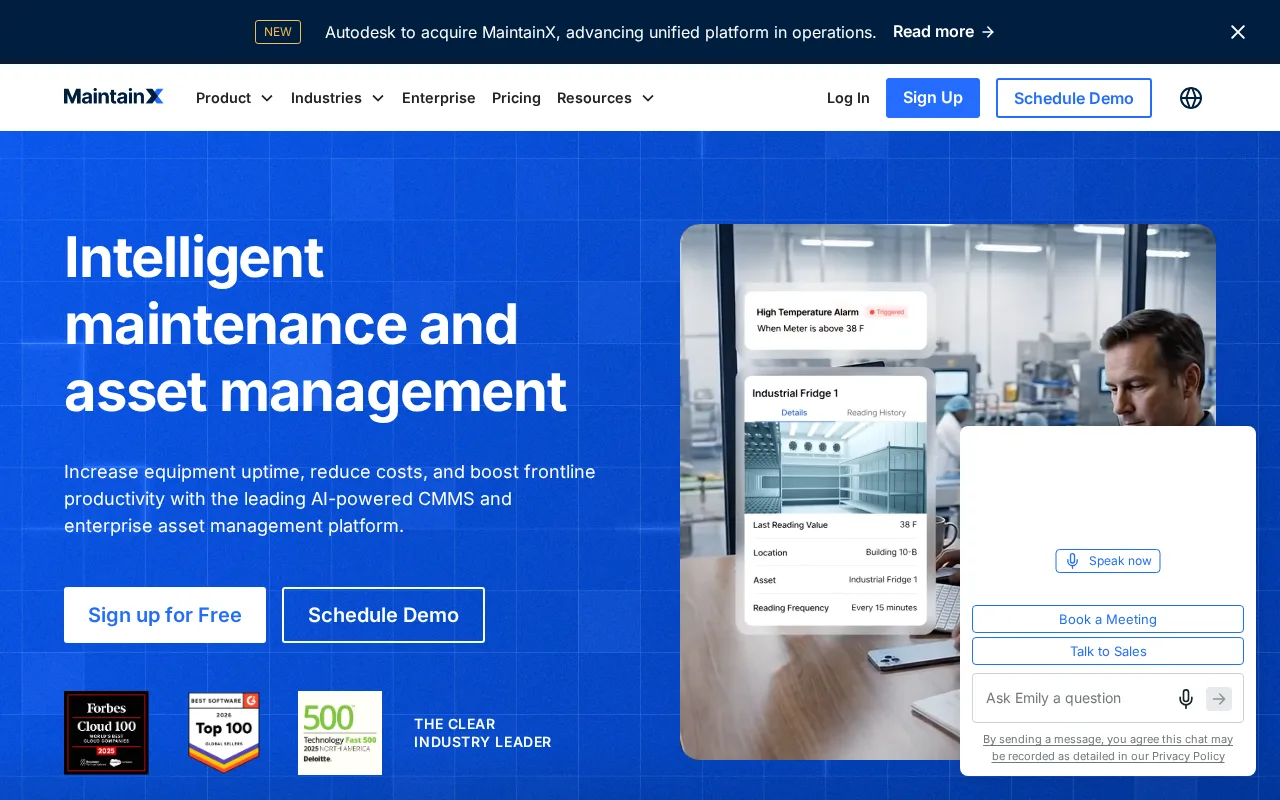Click the Asset Industrial Fridge 1 row

point(835,580)
